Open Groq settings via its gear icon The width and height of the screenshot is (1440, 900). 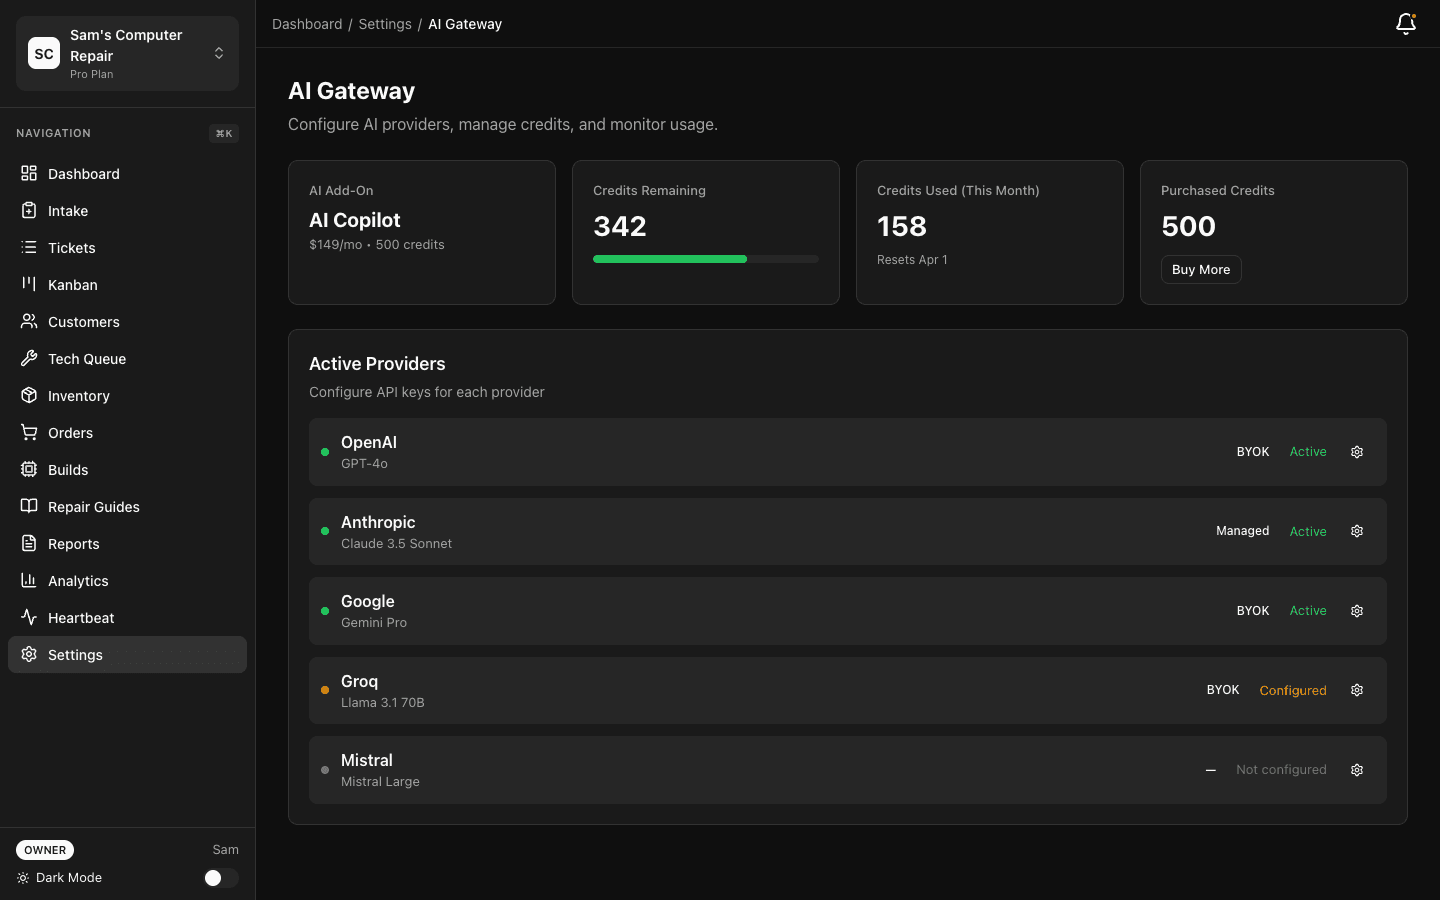pos(1356,690)
